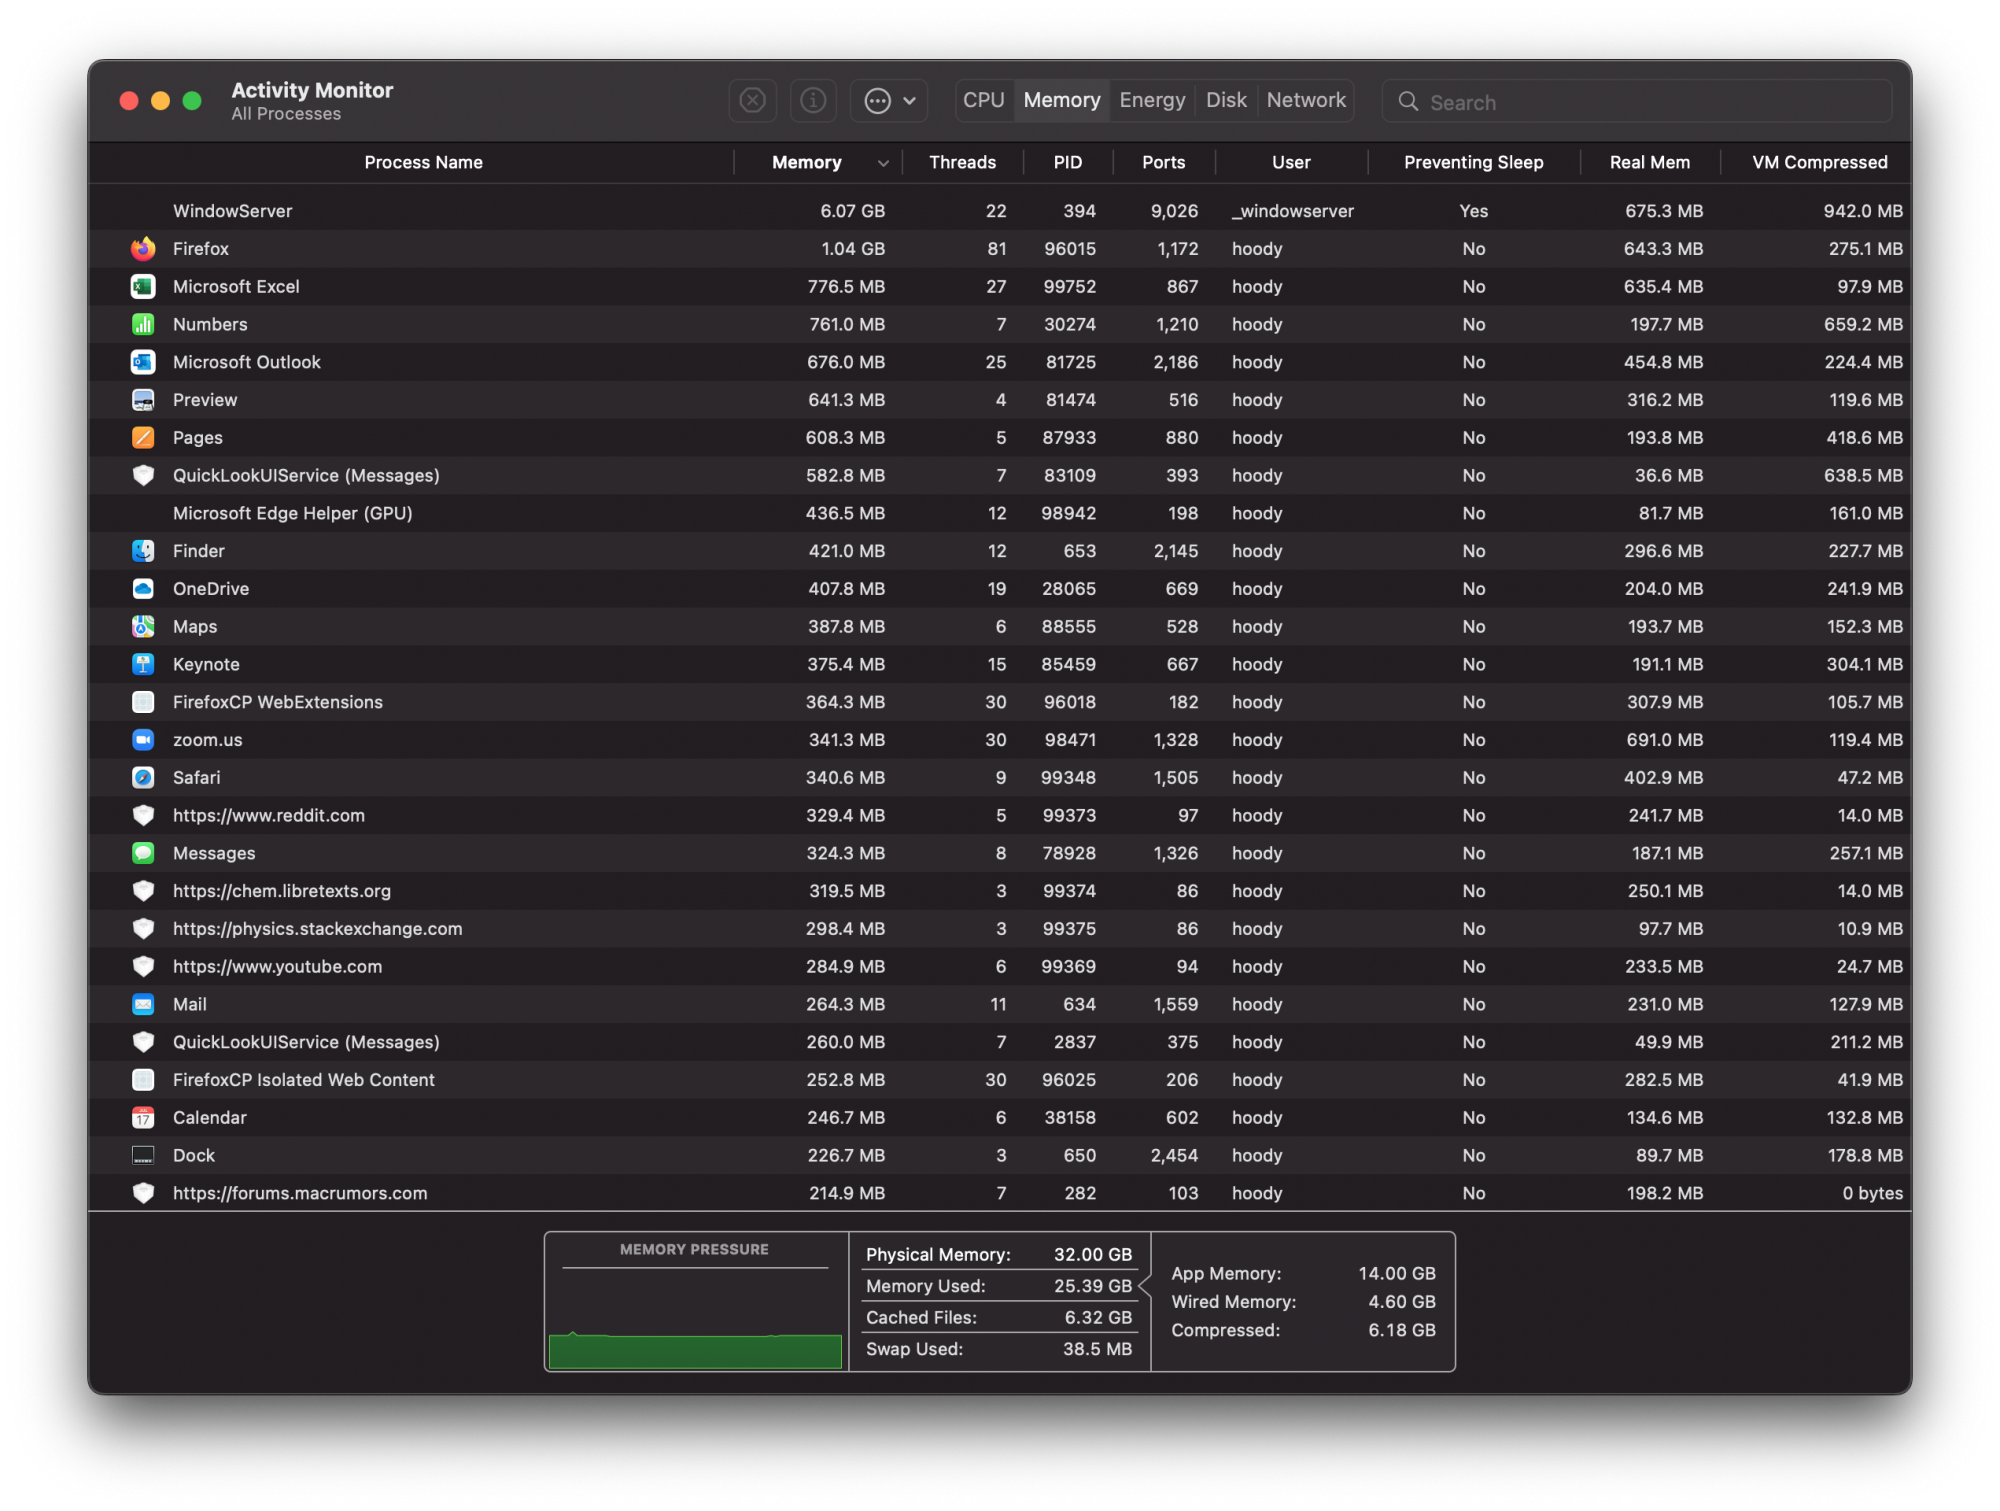Image resolution: width=2000 pixels, height=1511 pixels.
Task: Click the Numbers app icon
Action: (x=143, y=325)
